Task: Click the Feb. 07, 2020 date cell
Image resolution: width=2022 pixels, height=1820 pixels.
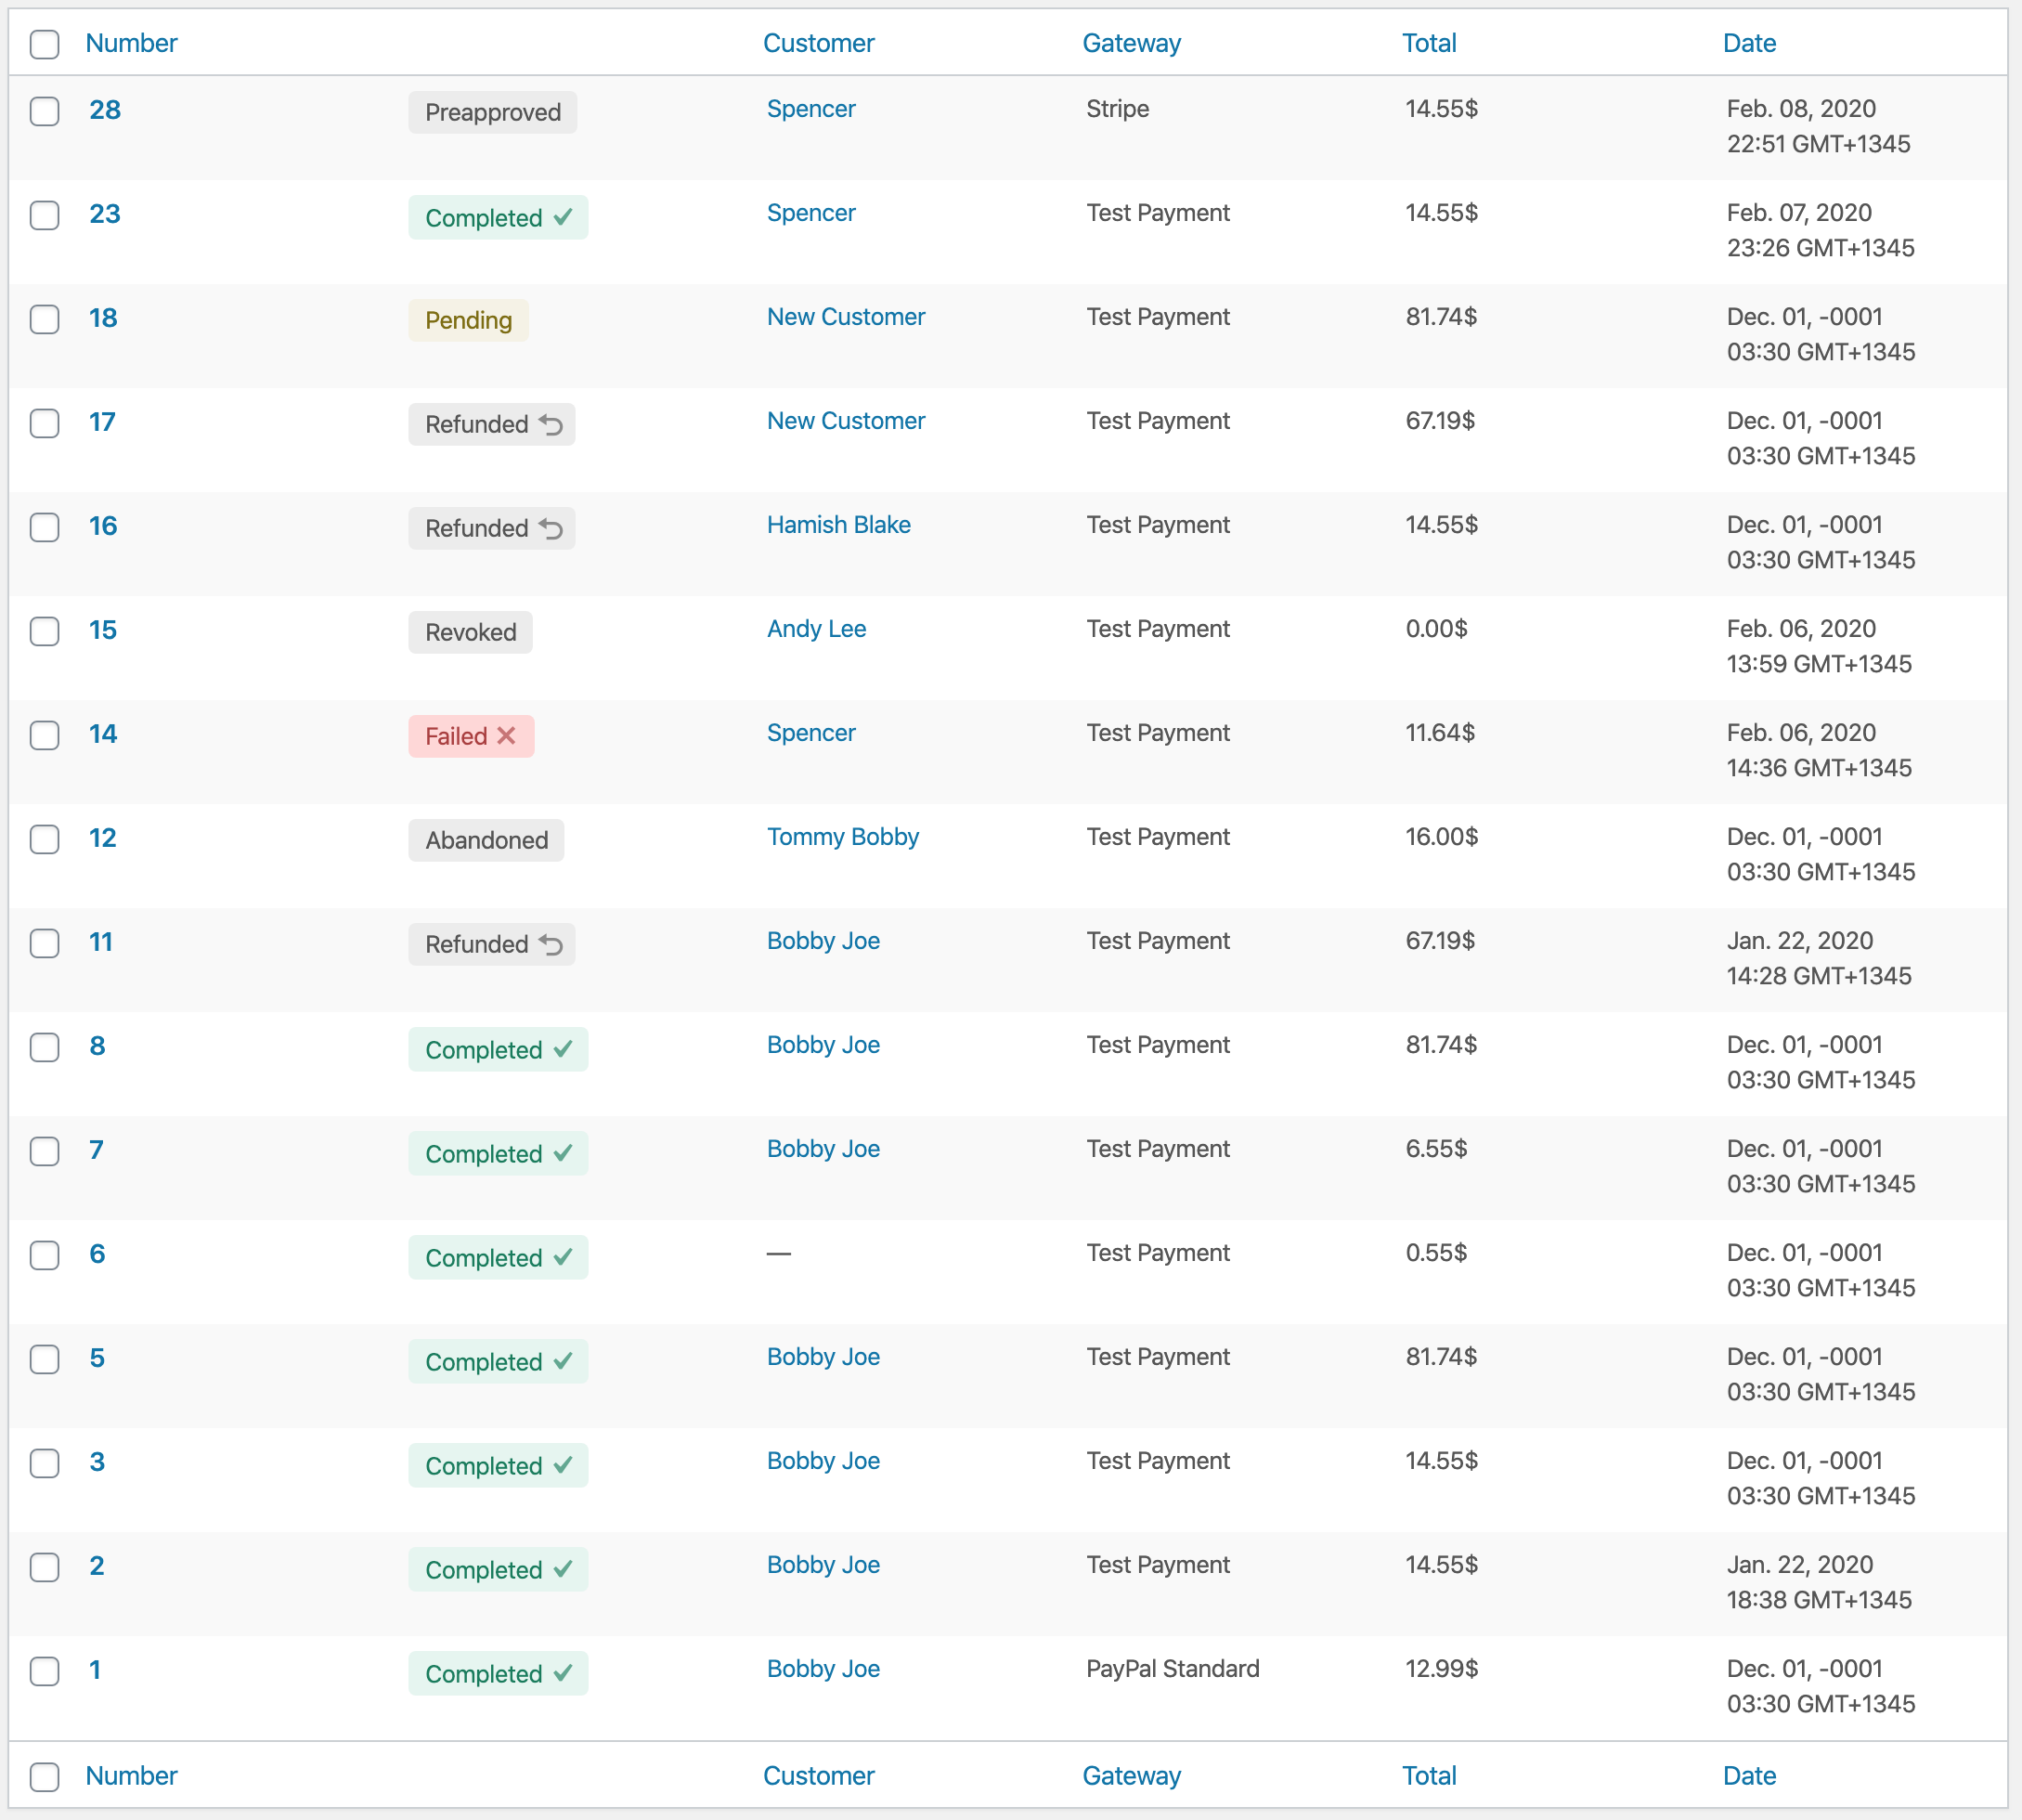Action: pyautogui.click(x=1821, y=230)
